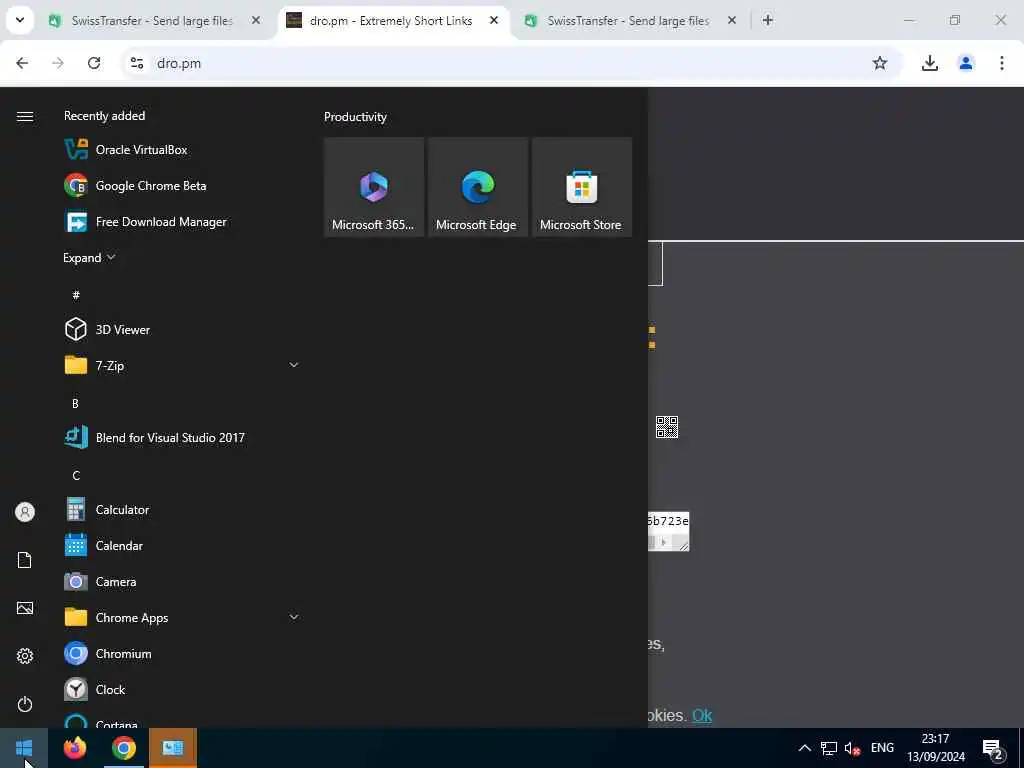Click the muted volume tray icon
The height and width of the screenshot is (768, 1024).
(x=852, y=748)
